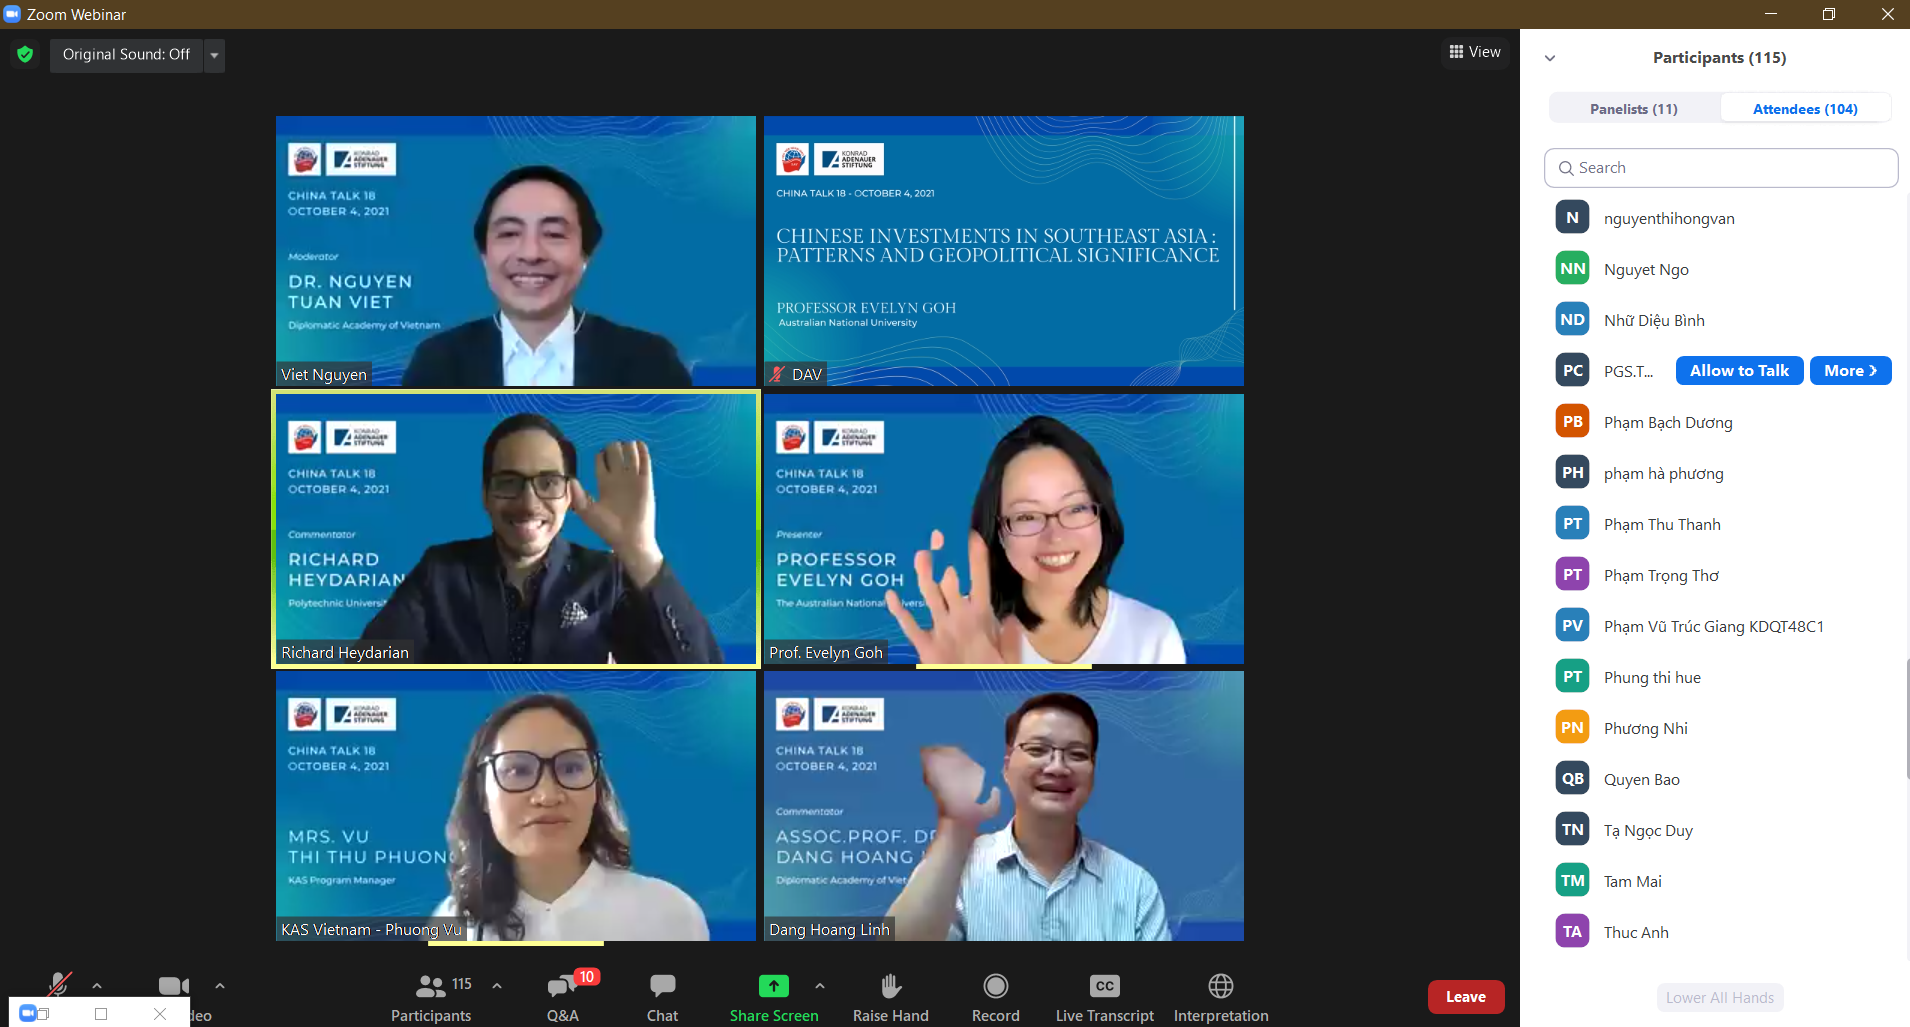Collapse the Participants panel chevron
The width and height of the screenshot is (1910, 1027).
(1550, 58)
